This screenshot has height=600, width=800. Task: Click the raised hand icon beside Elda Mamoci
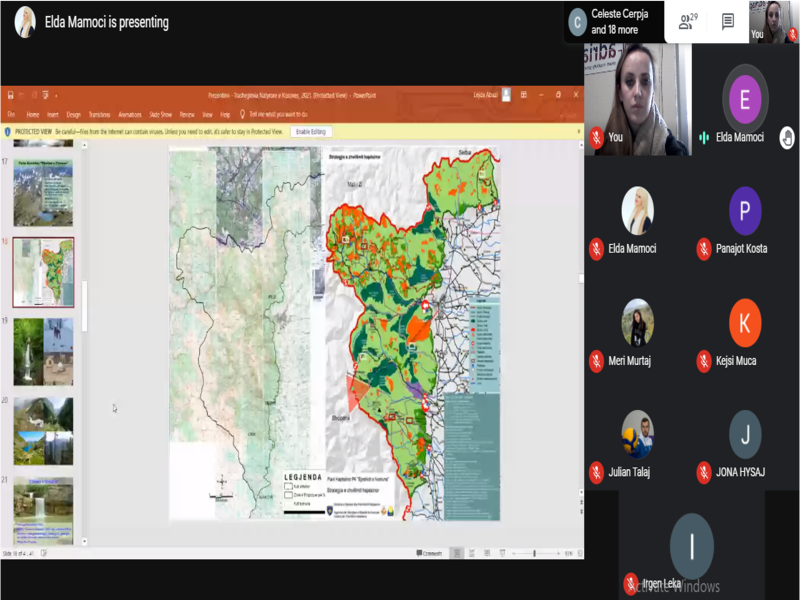[787, 138]
